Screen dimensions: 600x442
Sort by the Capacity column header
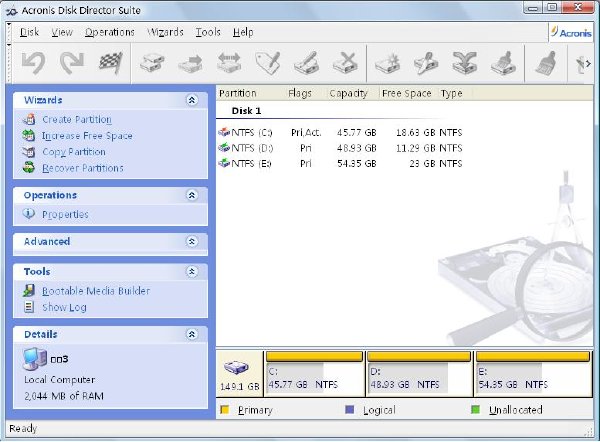click(349, 93)
